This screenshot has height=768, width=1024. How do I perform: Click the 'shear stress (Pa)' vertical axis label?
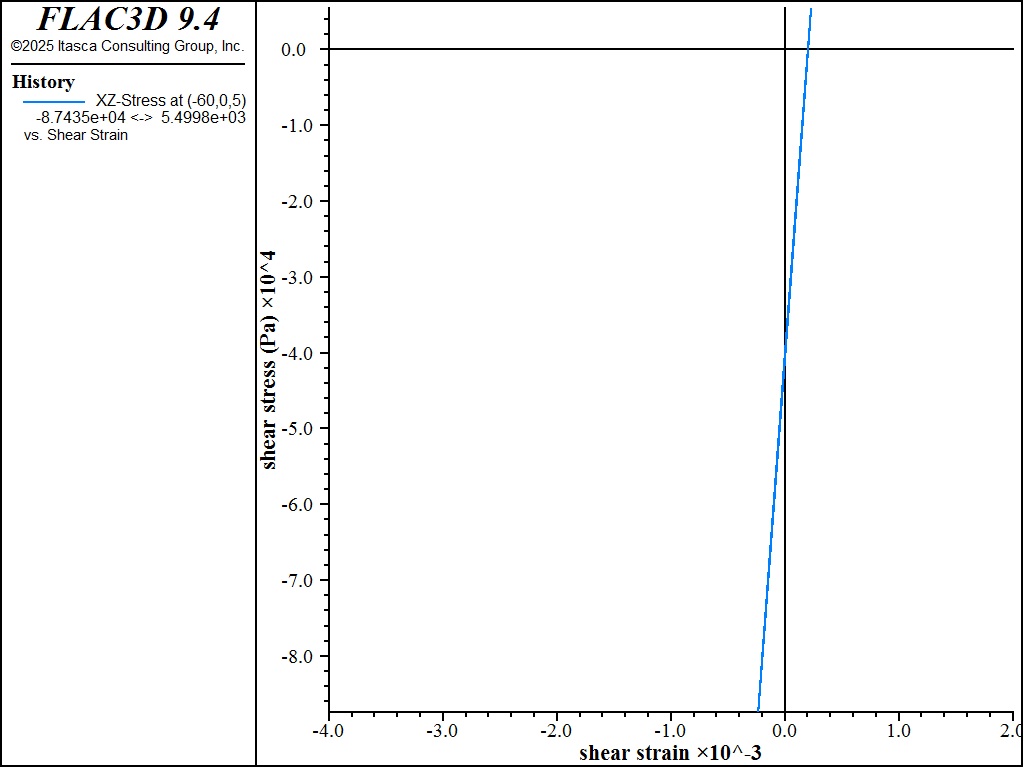269,360
